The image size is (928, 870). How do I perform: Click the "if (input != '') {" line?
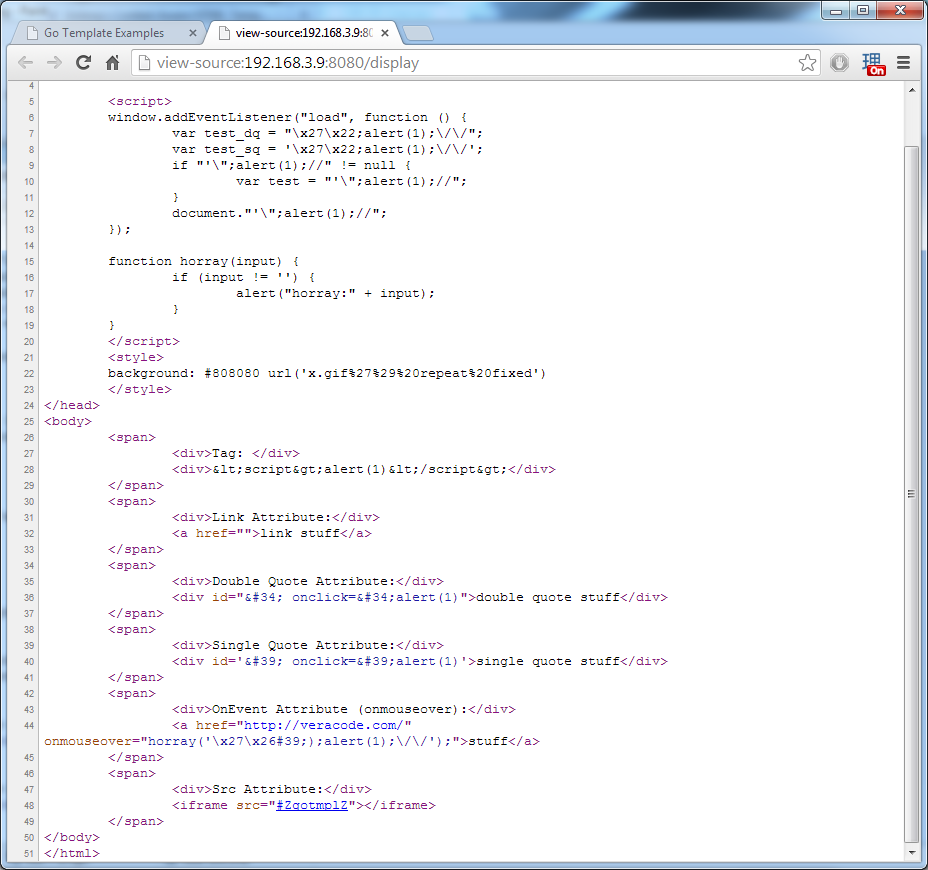(x=243, y=278)
